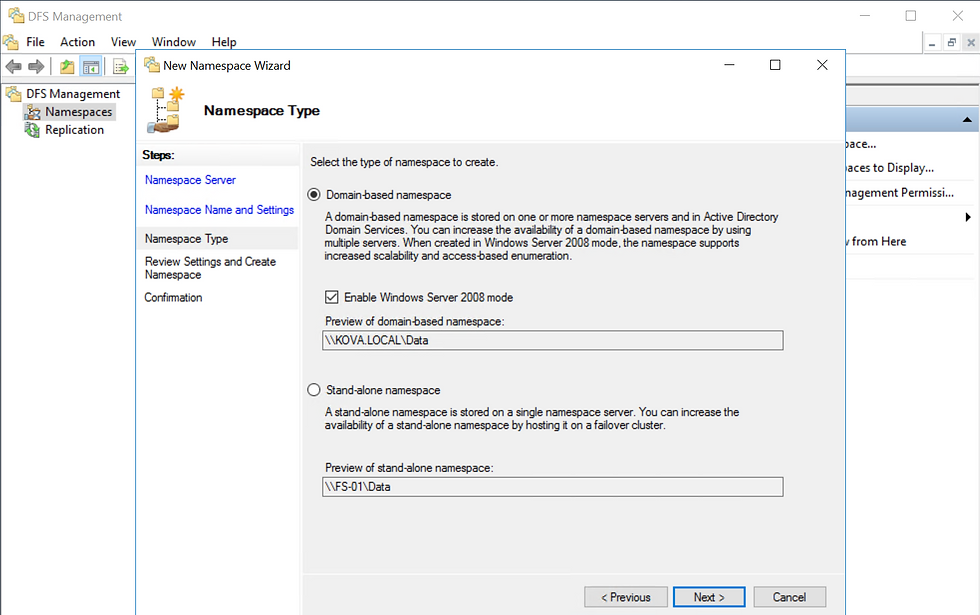Cancel the New Namespace Wizard
Image resolution: width=980 pixels, height=615 pixels.
tap(789, 597)
